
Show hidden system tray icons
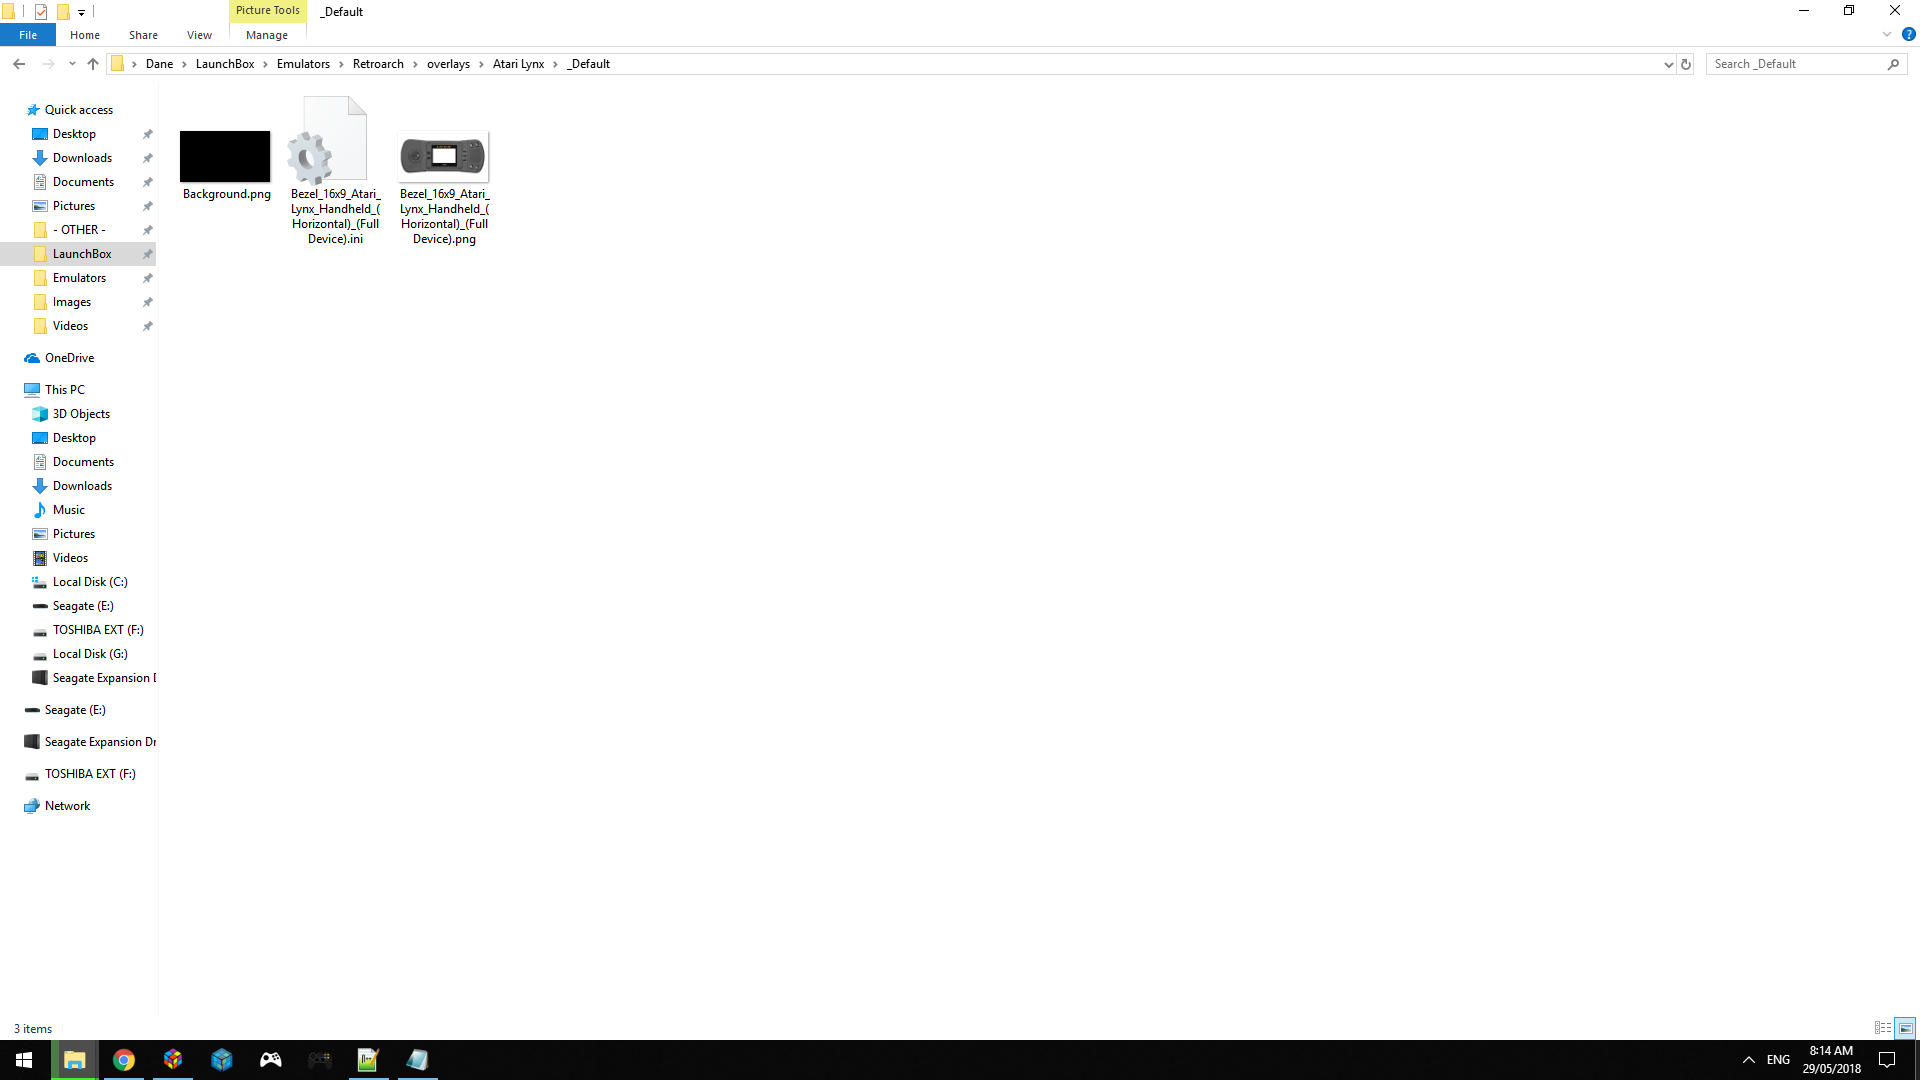click(1749, 1060)
